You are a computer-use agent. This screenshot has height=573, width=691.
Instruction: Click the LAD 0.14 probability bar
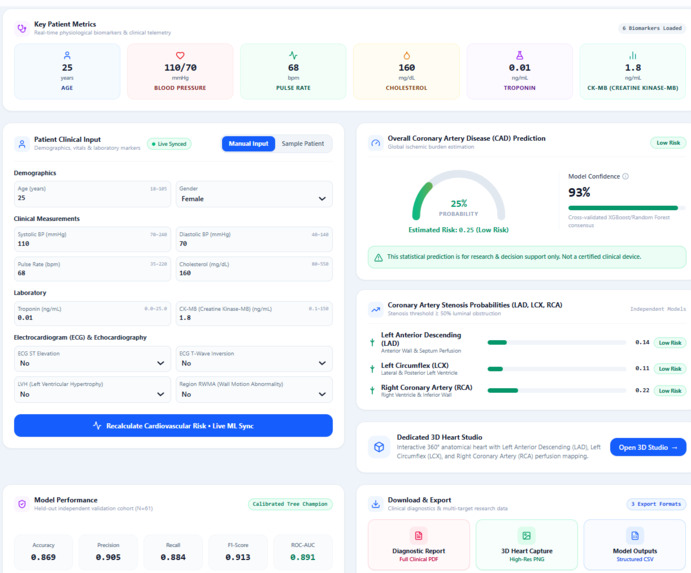(557, 342)
